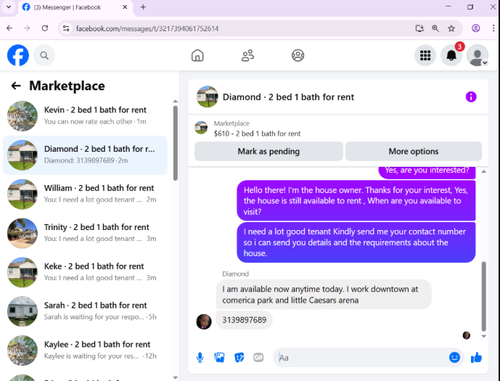Click the chat scroll-up arrow
Screen dimensions: 500x381
(483, 171)
